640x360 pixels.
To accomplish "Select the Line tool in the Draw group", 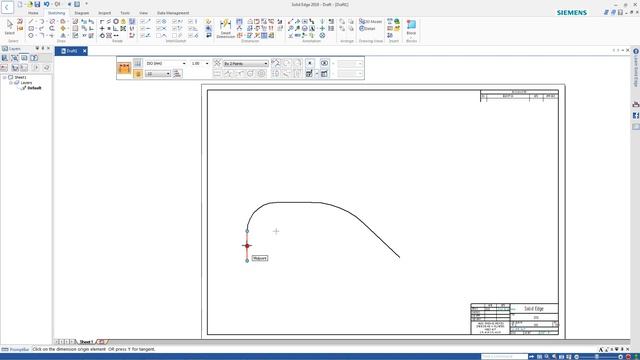I will pos(31,21).
